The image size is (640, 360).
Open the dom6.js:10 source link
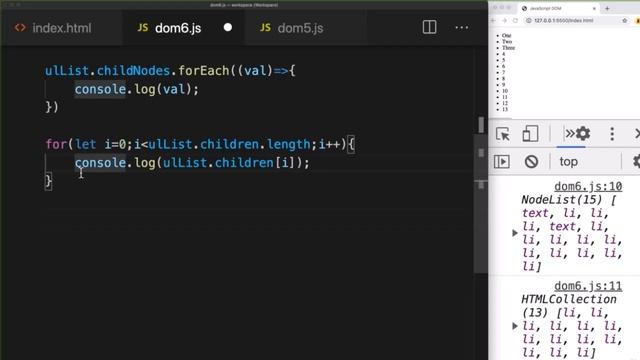tap(588, 187)
